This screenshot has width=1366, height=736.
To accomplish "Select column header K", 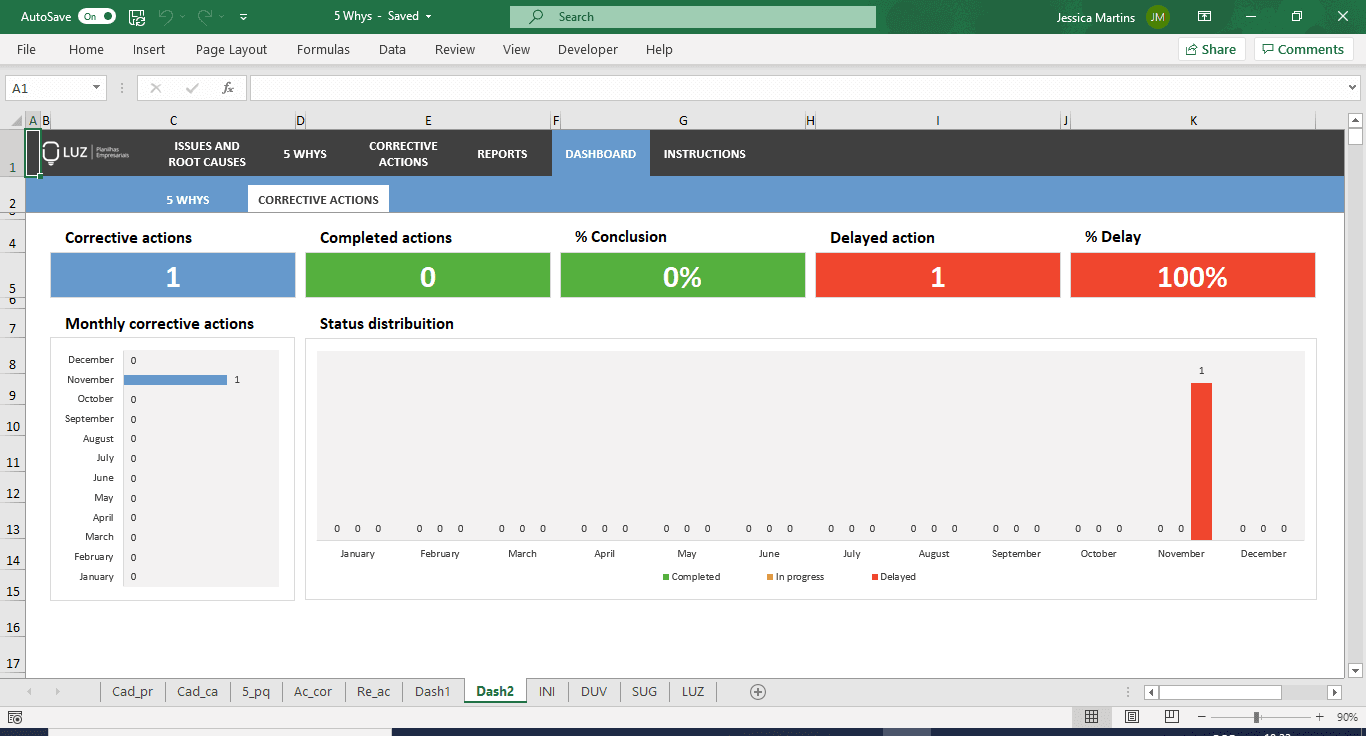I will coord(1193,121).
